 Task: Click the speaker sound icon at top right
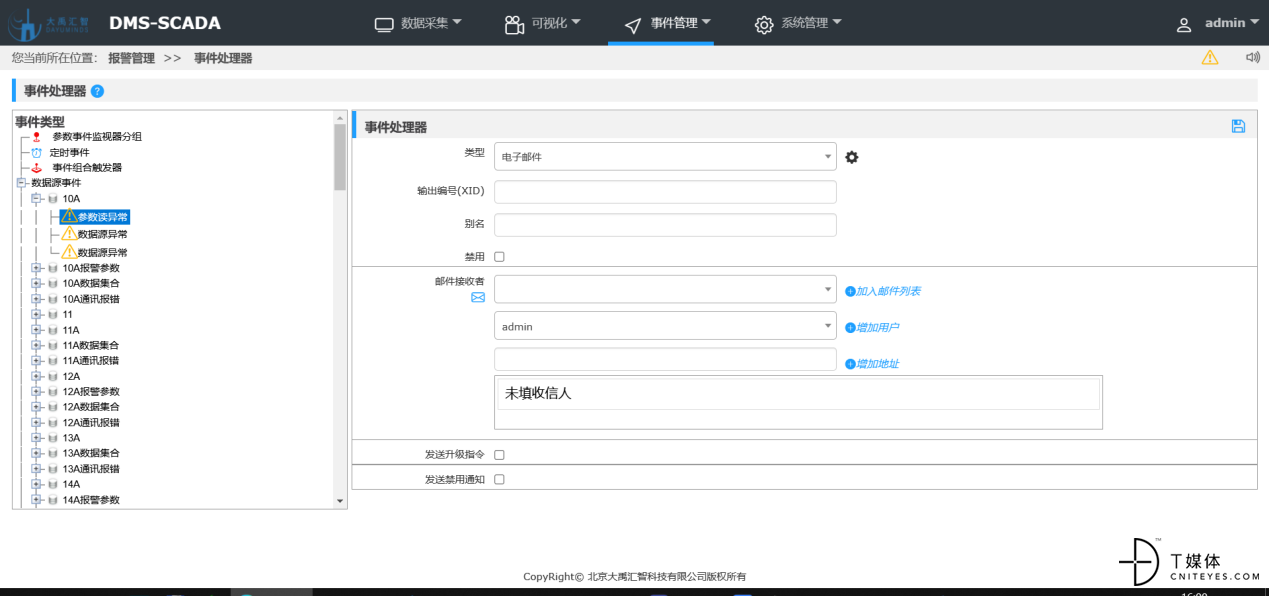[x=1252, y=57]
